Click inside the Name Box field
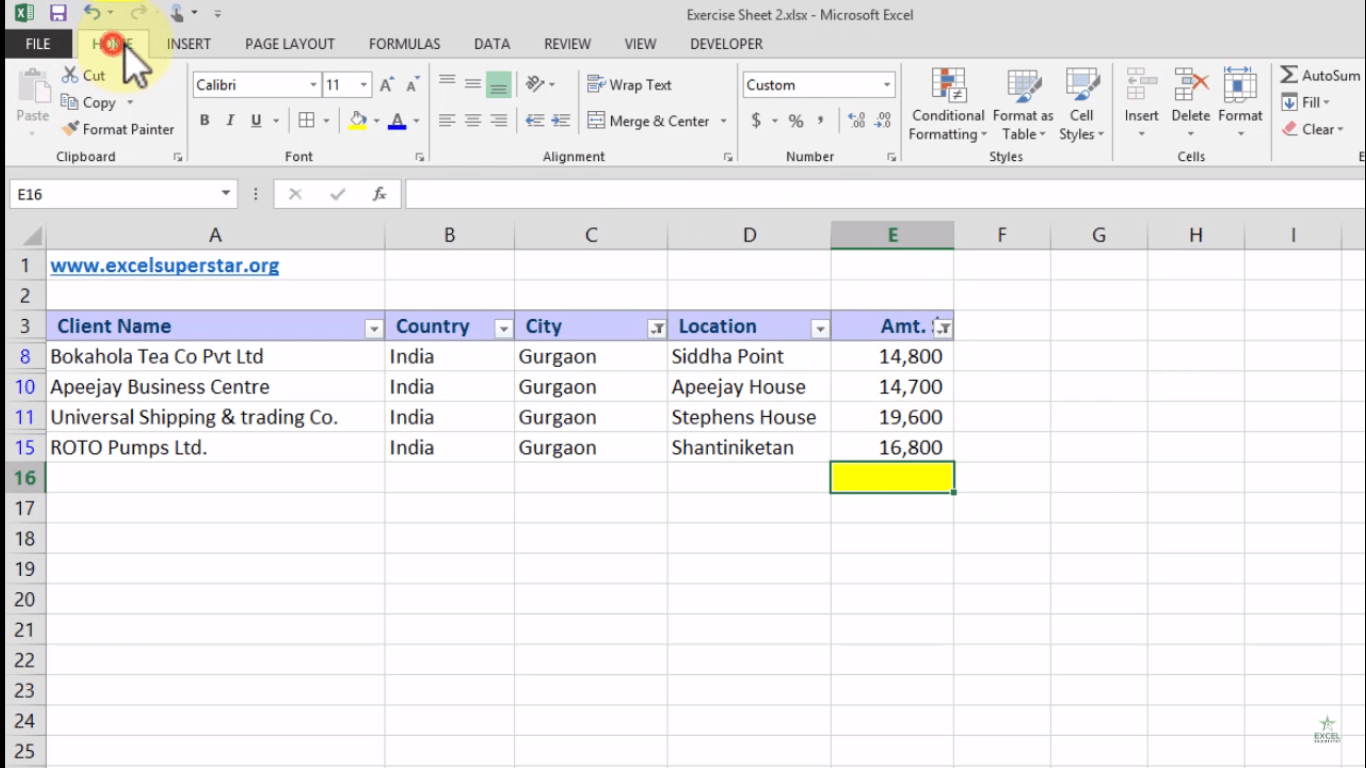 110,193
